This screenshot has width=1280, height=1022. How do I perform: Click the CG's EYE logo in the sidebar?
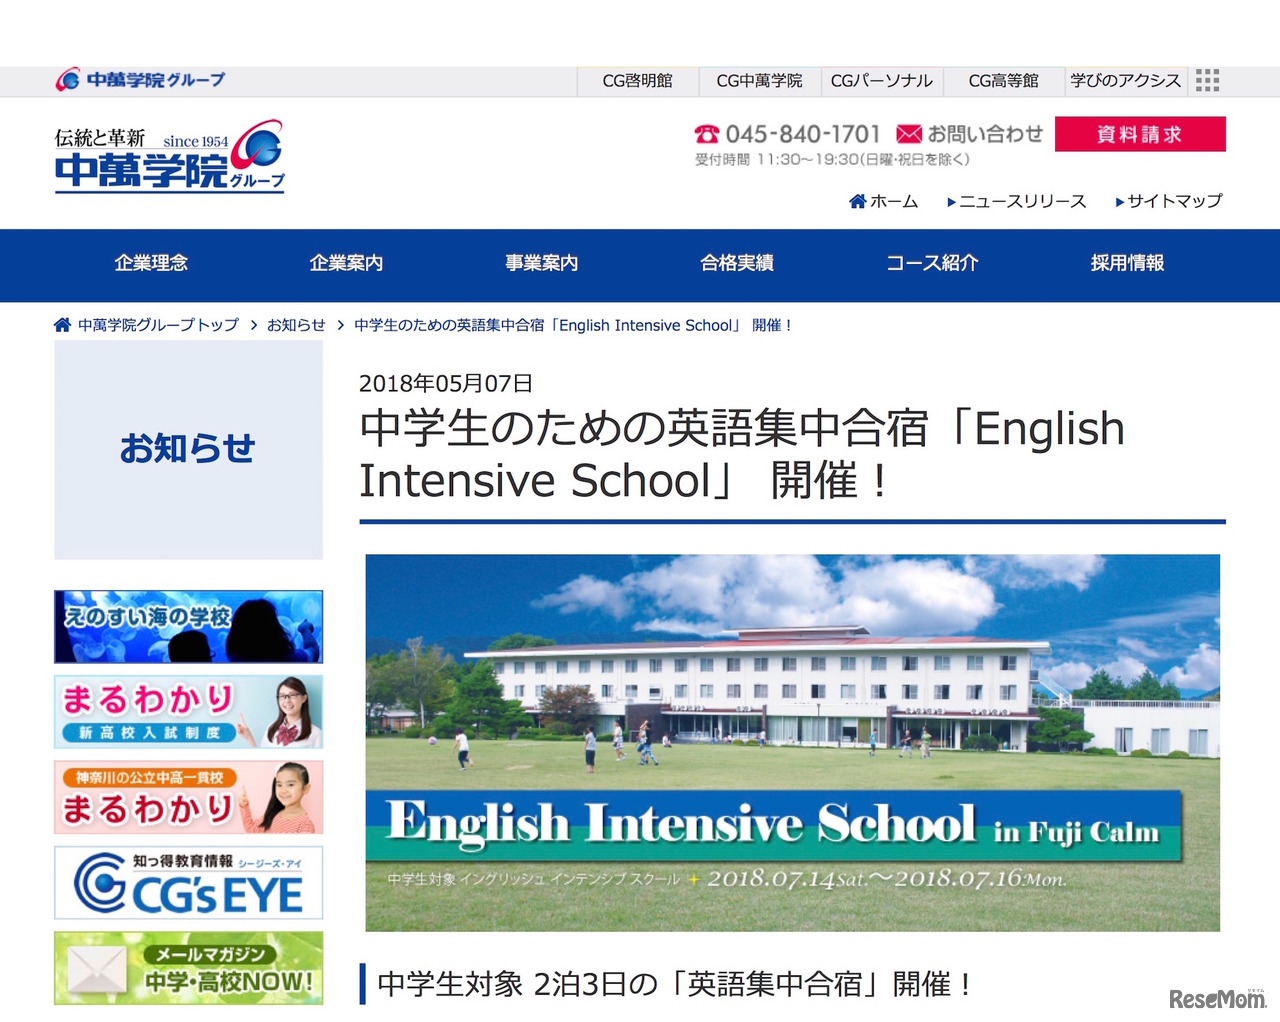[x=187, y=882]
